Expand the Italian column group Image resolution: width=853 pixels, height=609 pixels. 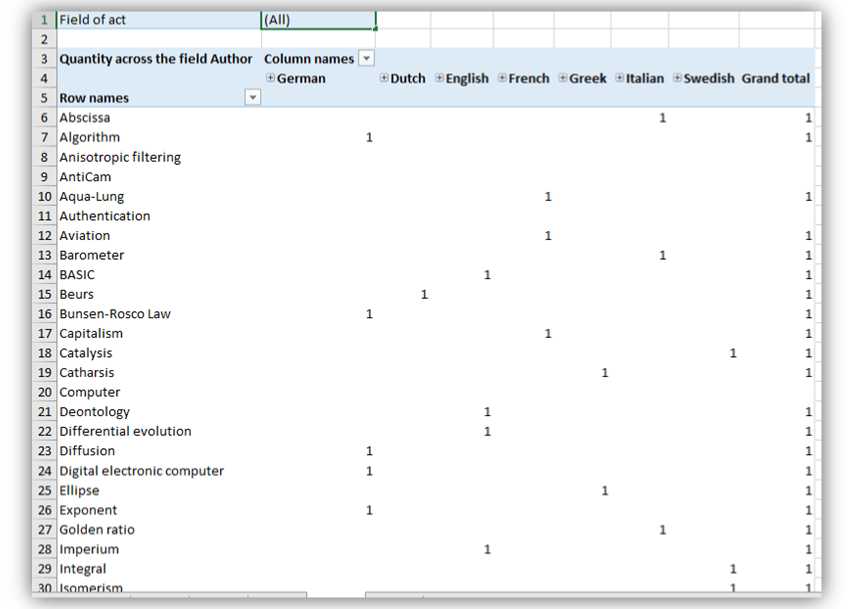(620, 78)
